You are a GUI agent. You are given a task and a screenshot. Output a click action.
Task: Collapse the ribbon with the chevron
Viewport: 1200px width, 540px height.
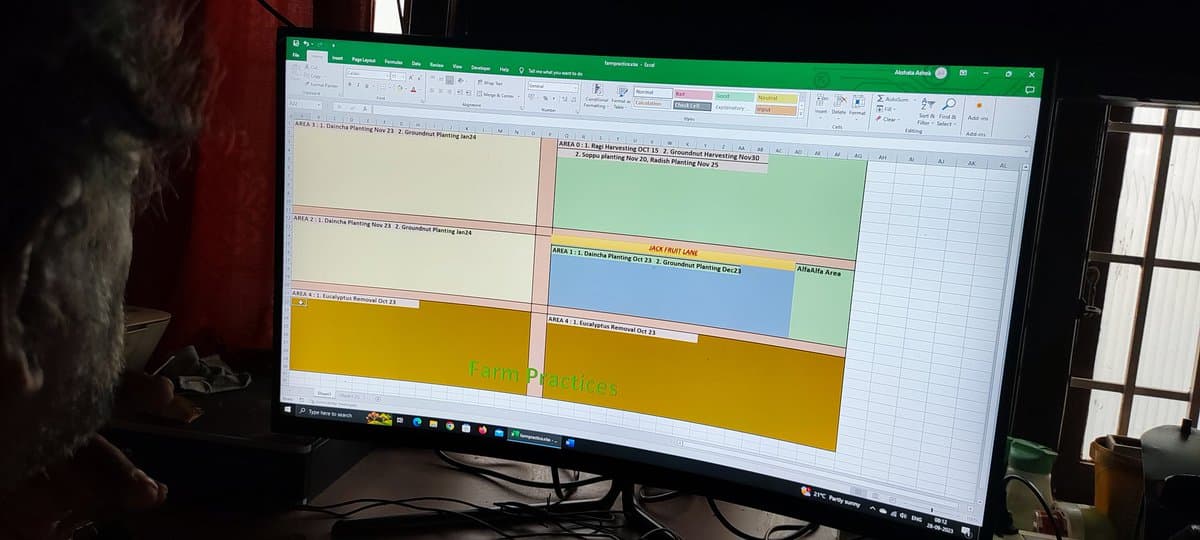click(1027, 137)
